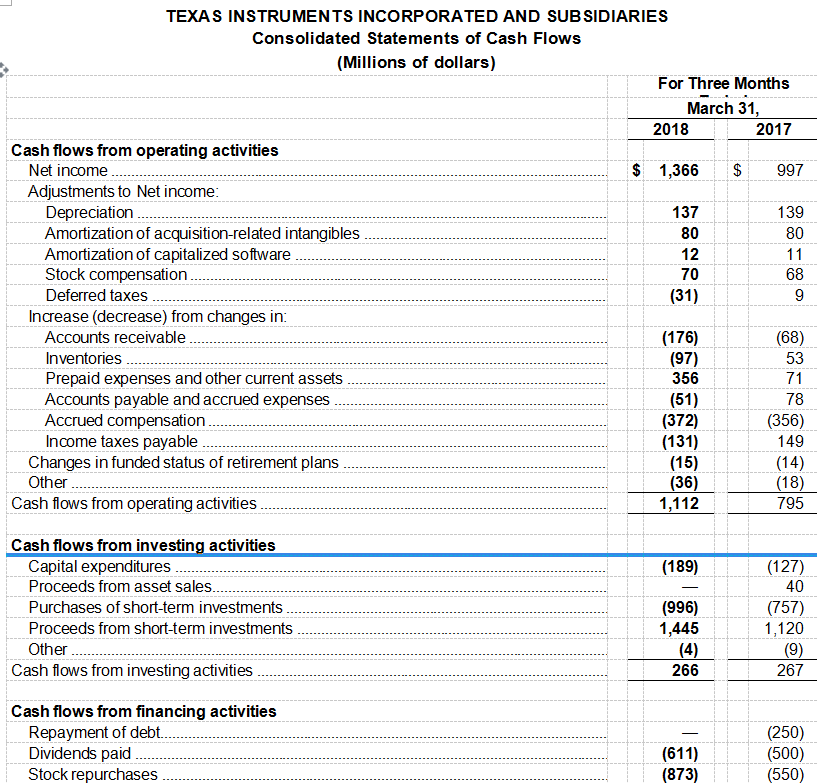Click the 2018 operating 'Other' value (36)

click(684, 482)
